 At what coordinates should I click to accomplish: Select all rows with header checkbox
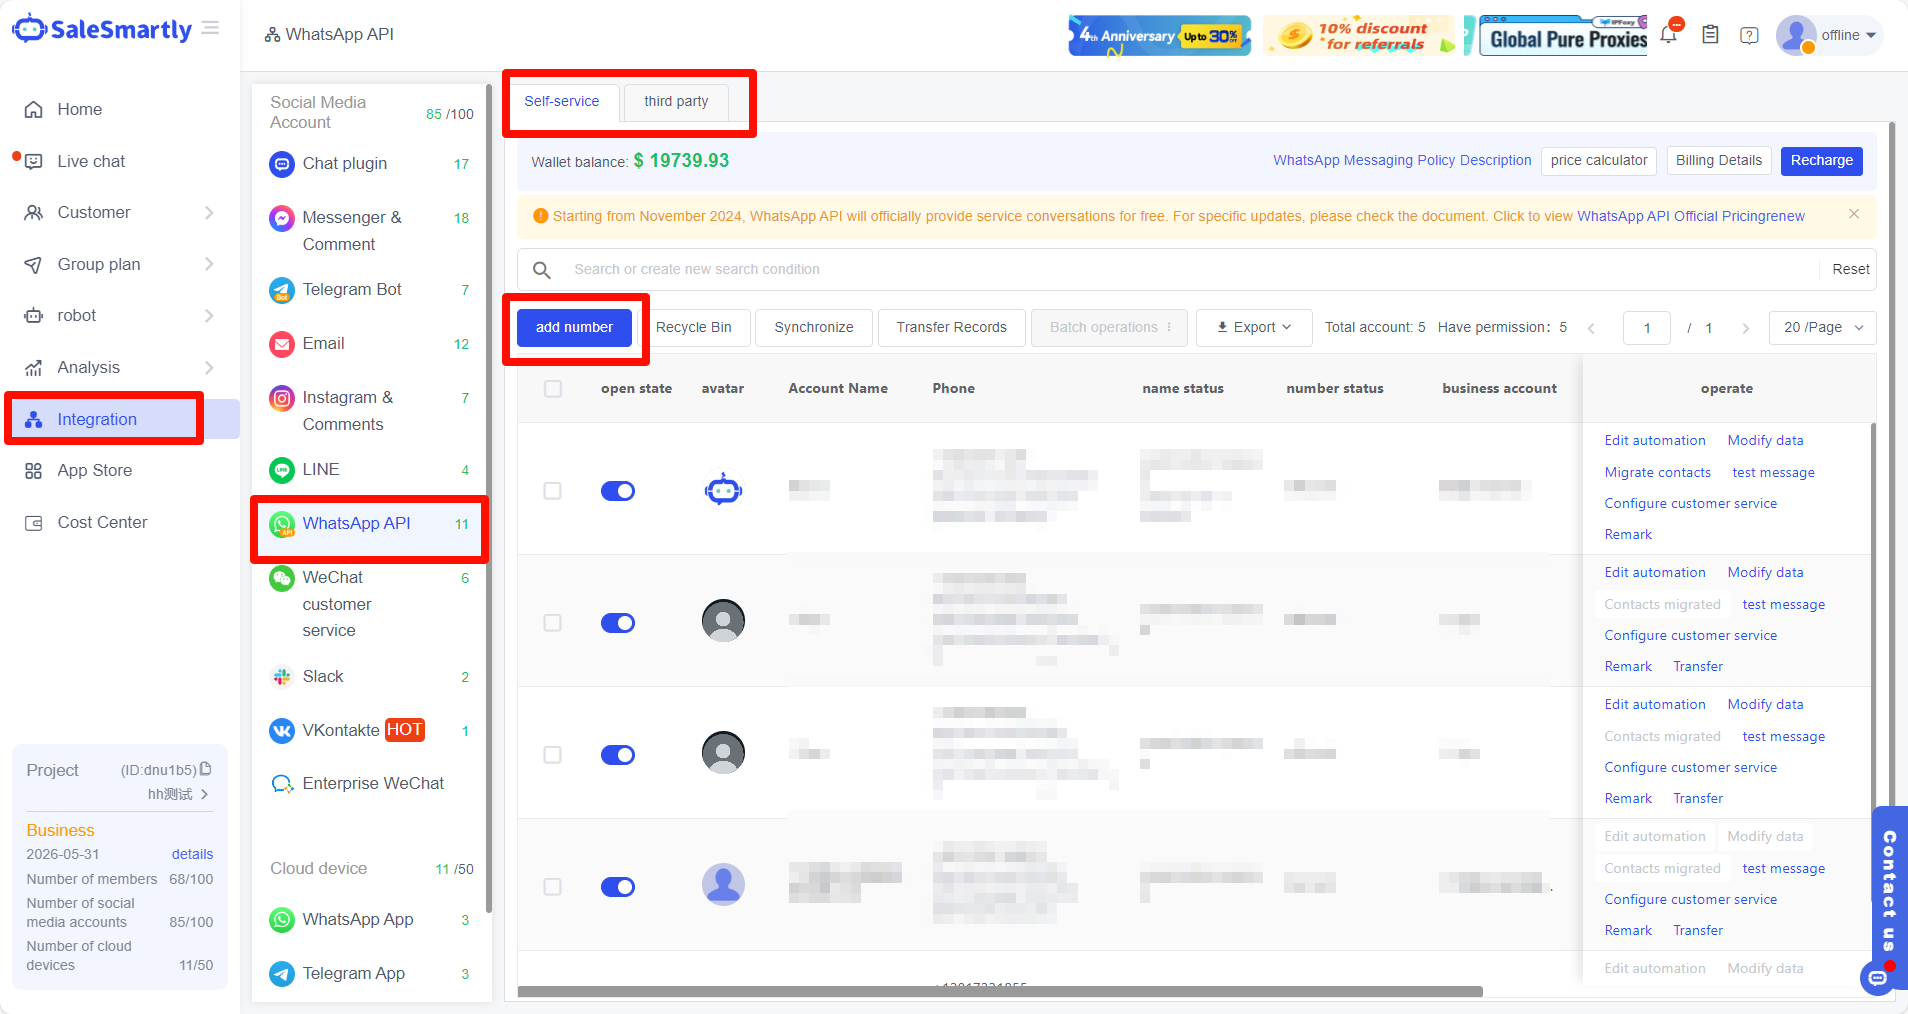pyautogui.click(x=553, y=389)
